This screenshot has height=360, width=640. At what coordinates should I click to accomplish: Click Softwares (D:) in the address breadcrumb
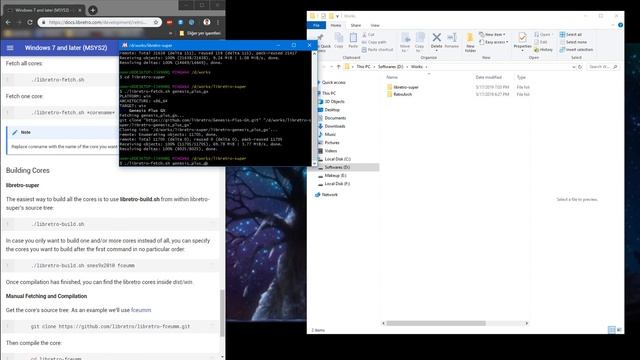pos(390,67)
